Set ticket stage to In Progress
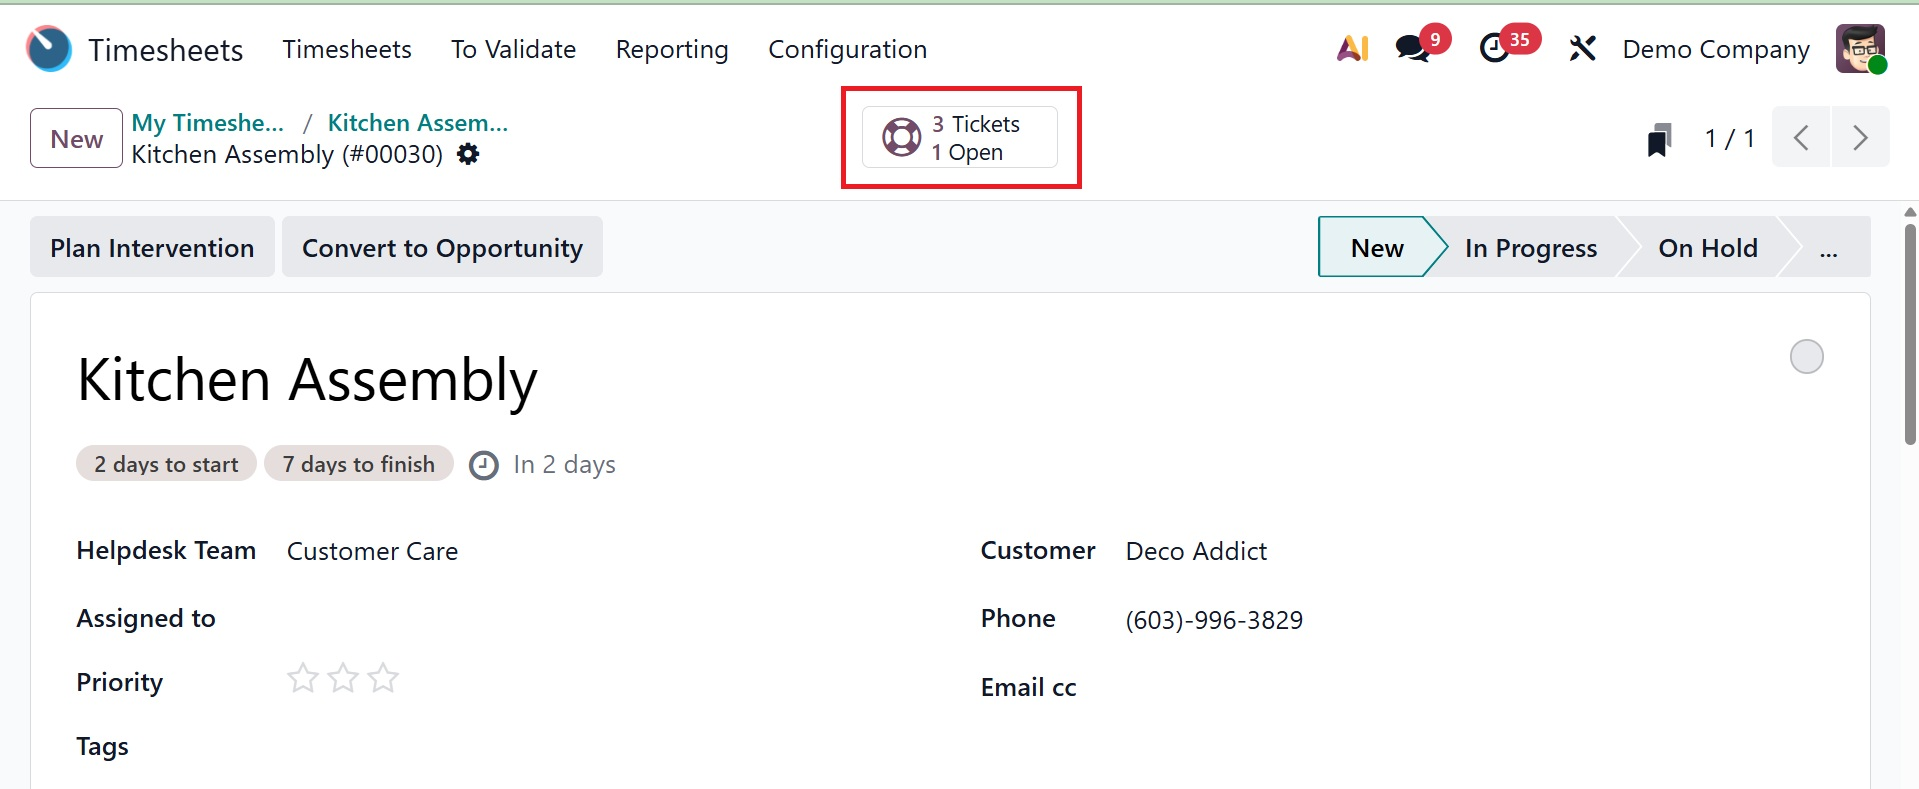 pos(1530,248)
